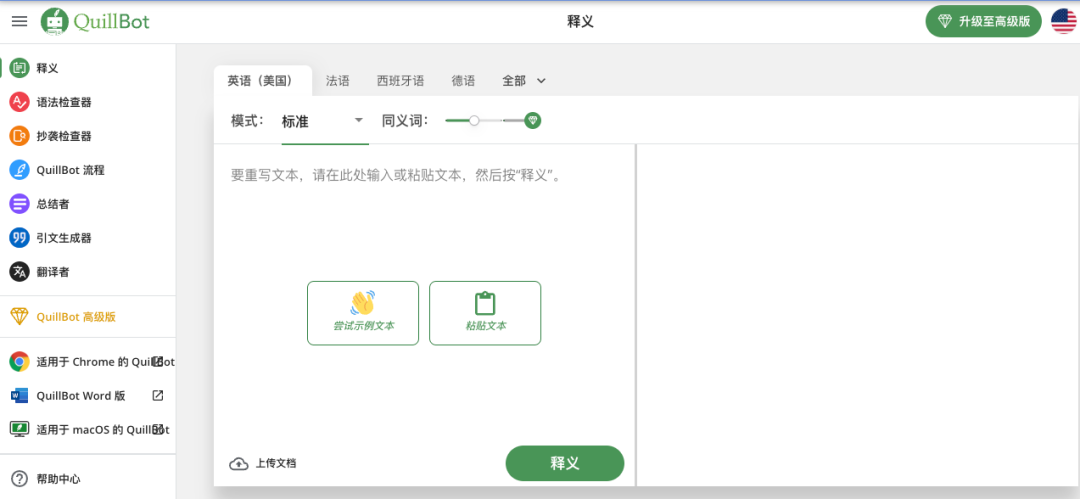Click diamond icon in upgrade button
This screenshot has height=499, width=1080.
coord(944,21)
